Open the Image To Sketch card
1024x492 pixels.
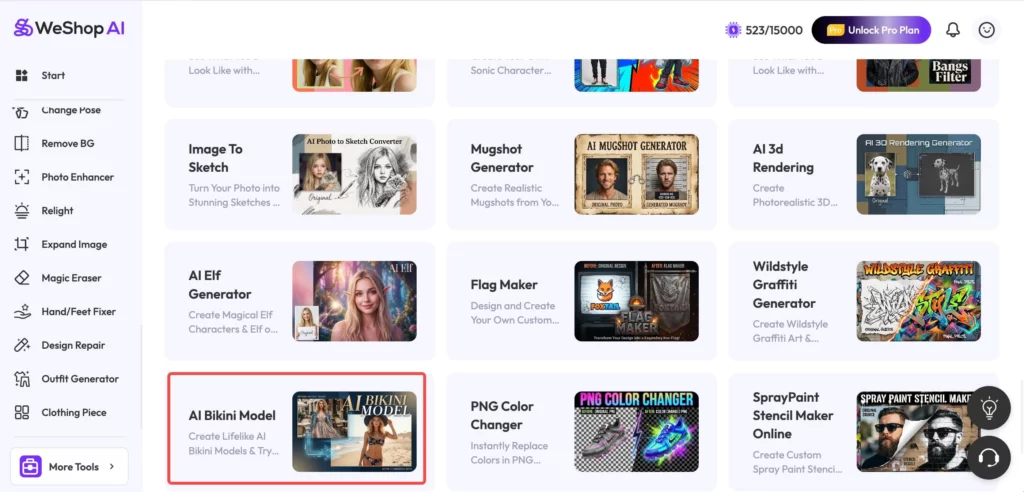(299, 174)
